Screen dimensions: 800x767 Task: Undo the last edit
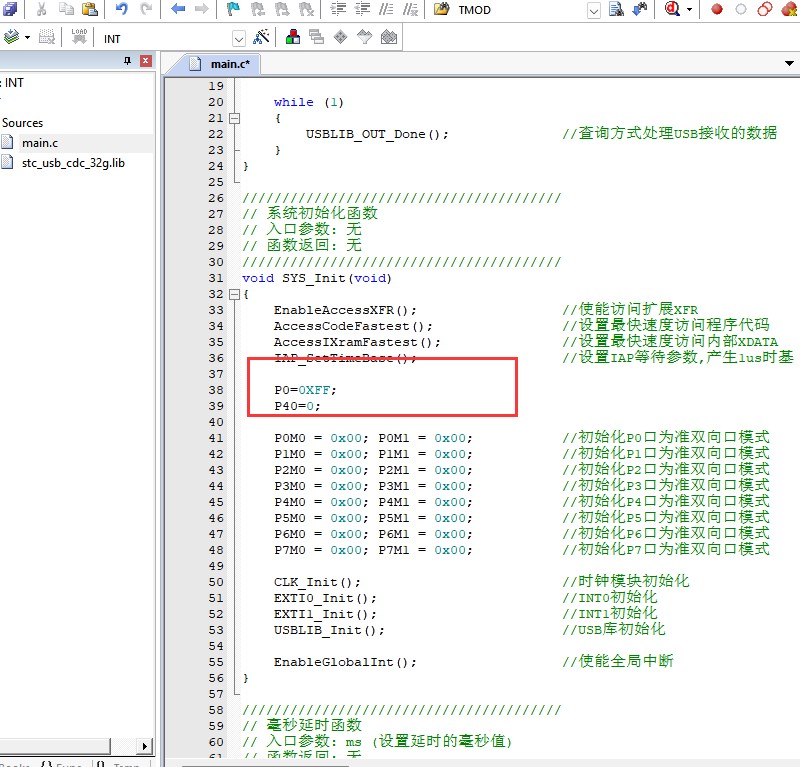(x=122, y=9)
